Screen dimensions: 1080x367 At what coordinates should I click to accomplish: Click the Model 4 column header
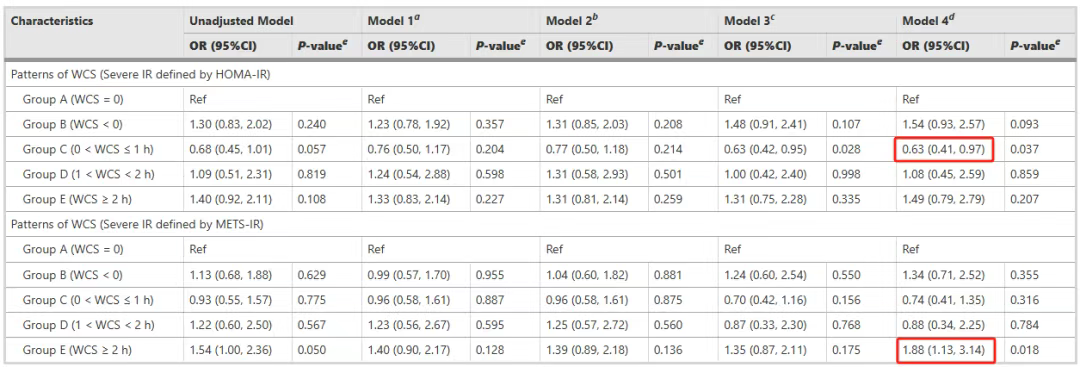pos(925,21)
